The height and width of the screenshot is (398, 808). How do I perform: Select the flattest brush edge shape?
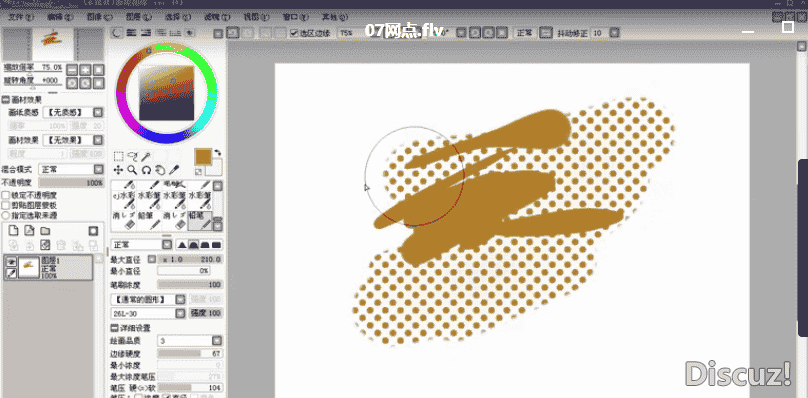(216, 244)
